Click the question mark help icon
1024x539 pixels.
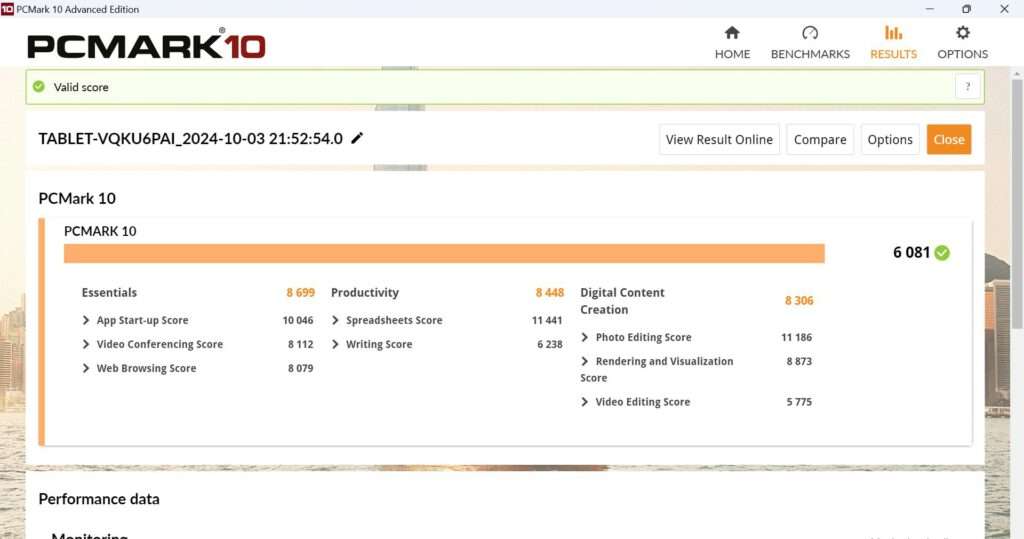pos(967,87)
